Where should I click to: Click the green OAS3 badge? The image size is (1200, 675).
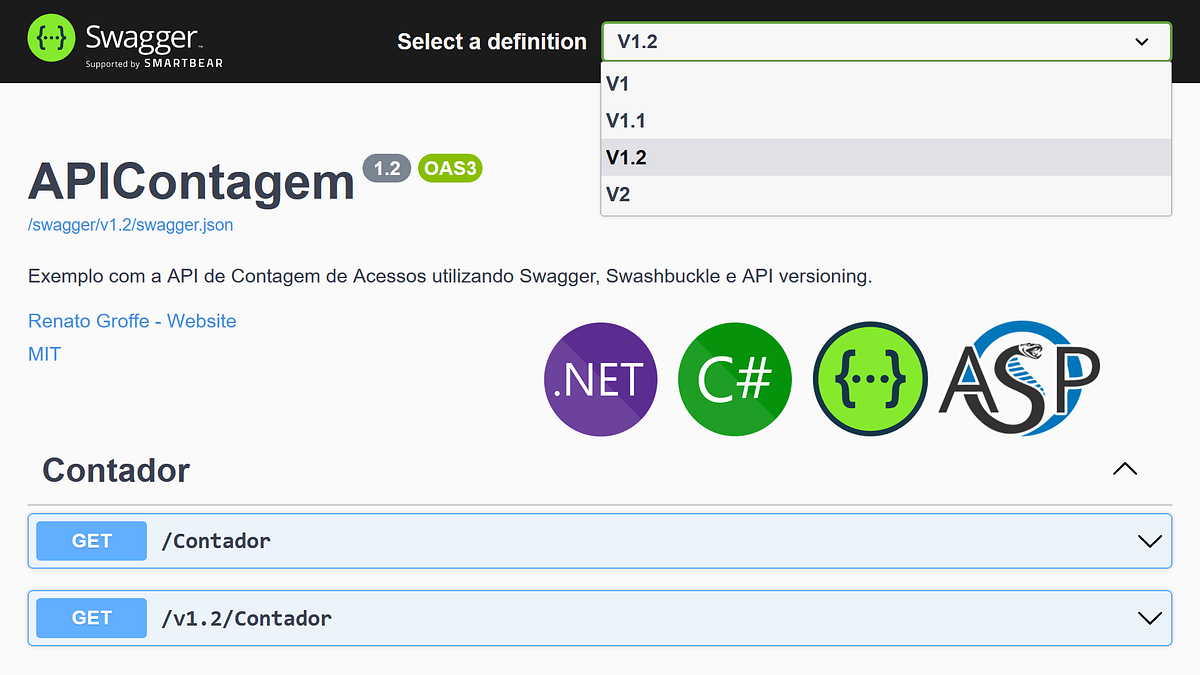pos(449,168)
